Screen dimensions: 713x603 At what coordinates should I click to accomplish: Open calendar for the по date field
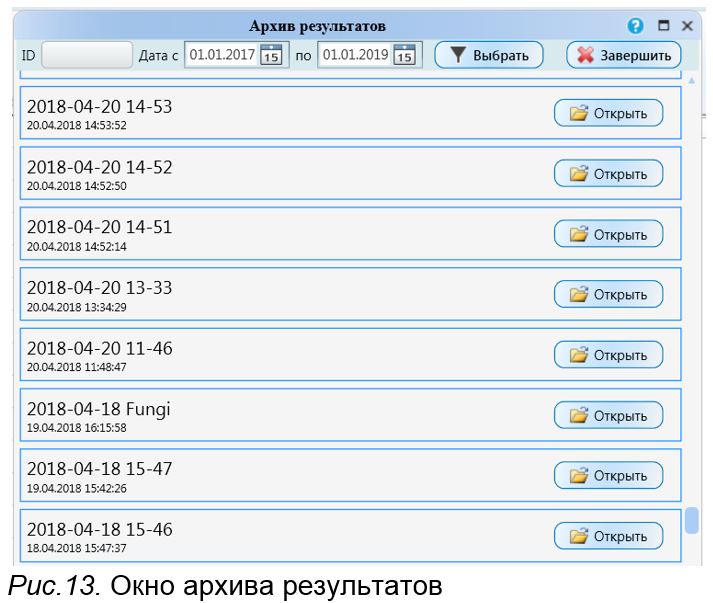pos(404,55)
